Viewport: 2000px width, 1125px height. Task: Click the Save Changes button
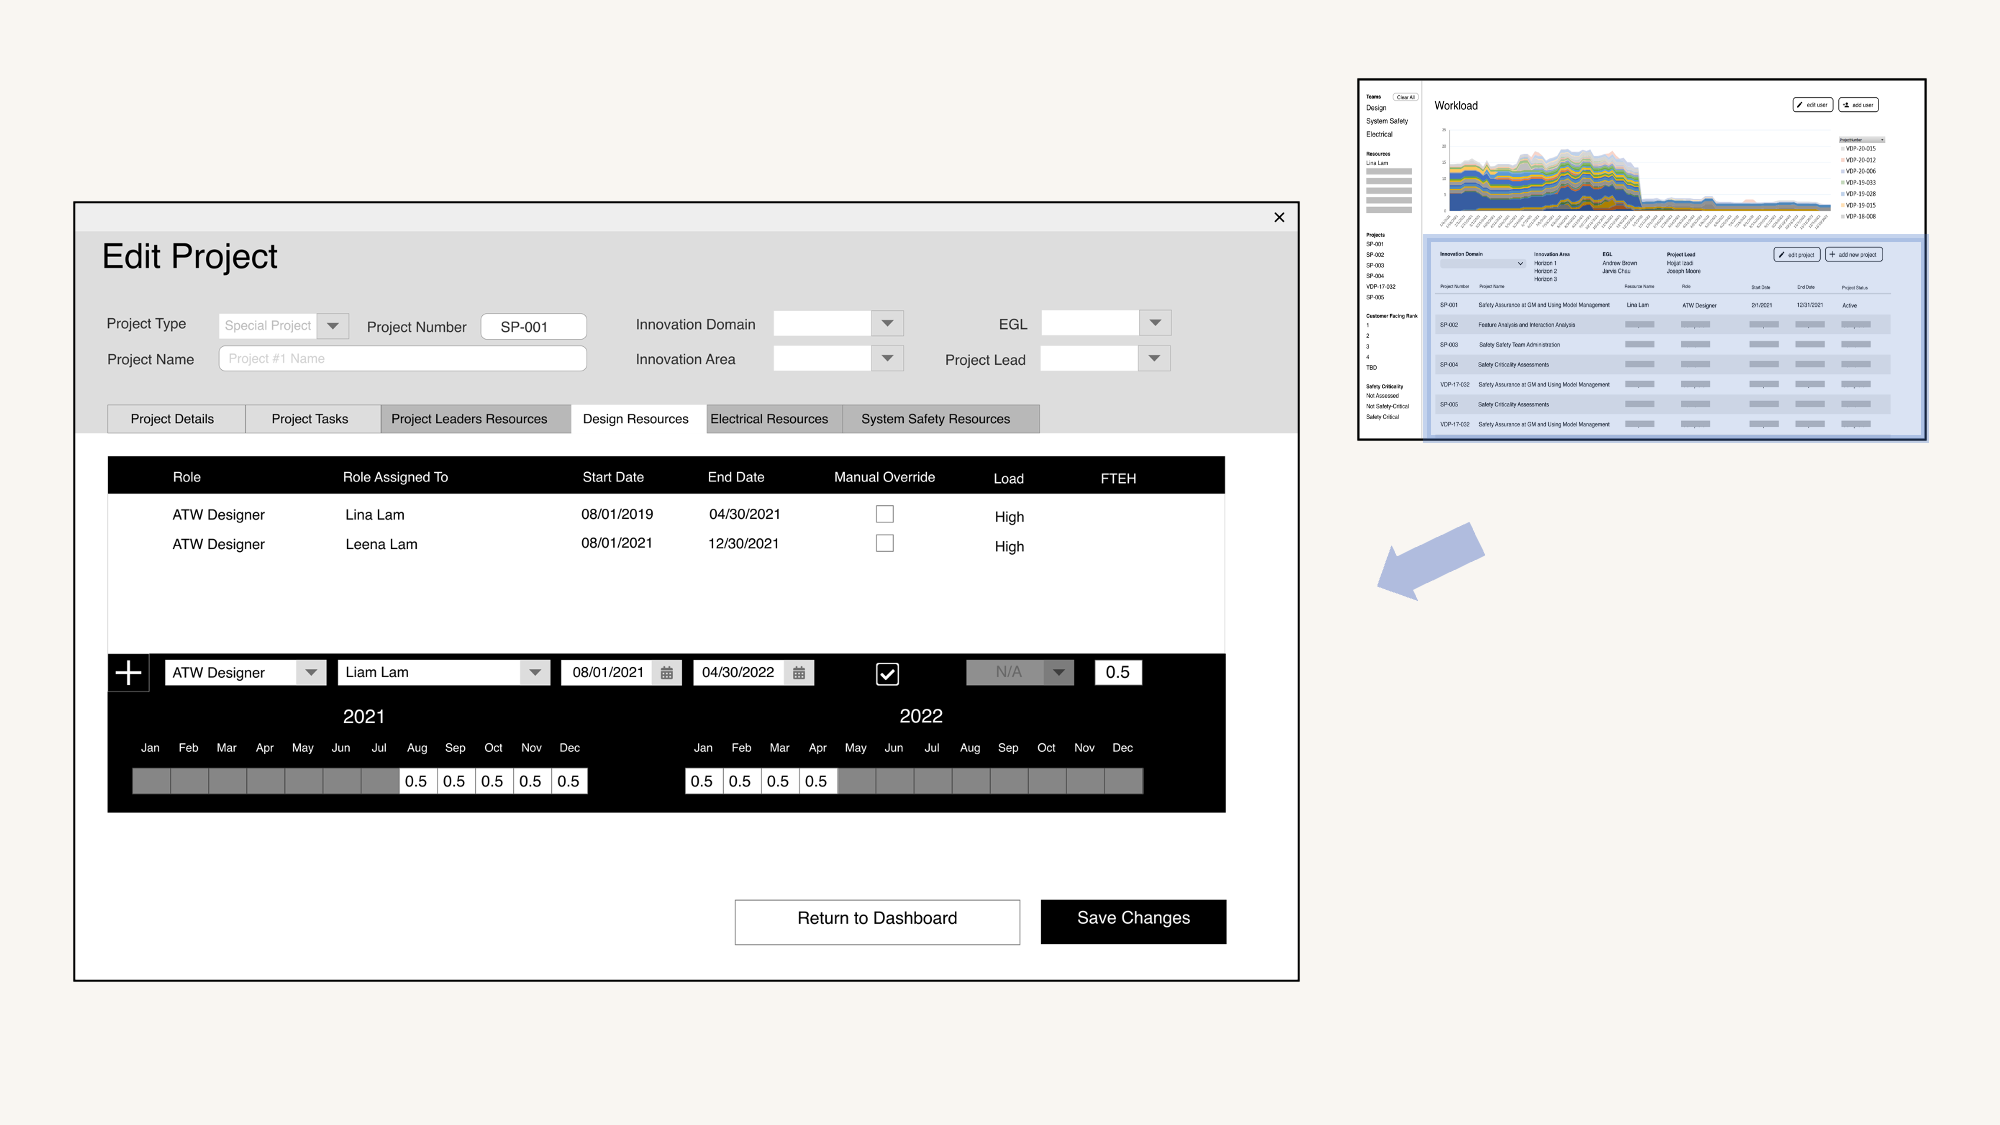[1133, 921]
